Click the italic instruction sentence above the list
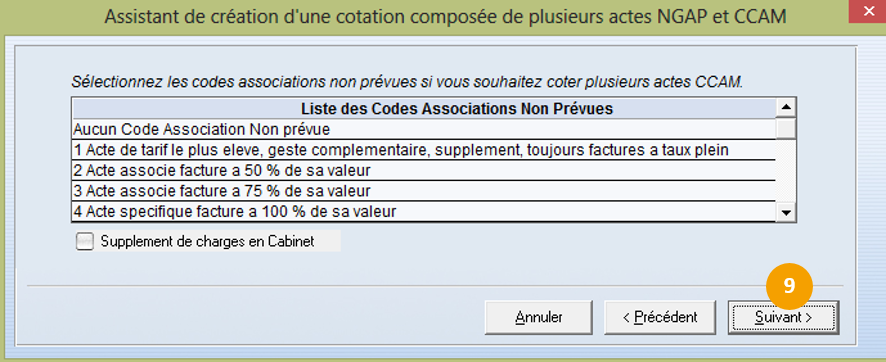Screen dimensions: 886x362 (407, 82)
